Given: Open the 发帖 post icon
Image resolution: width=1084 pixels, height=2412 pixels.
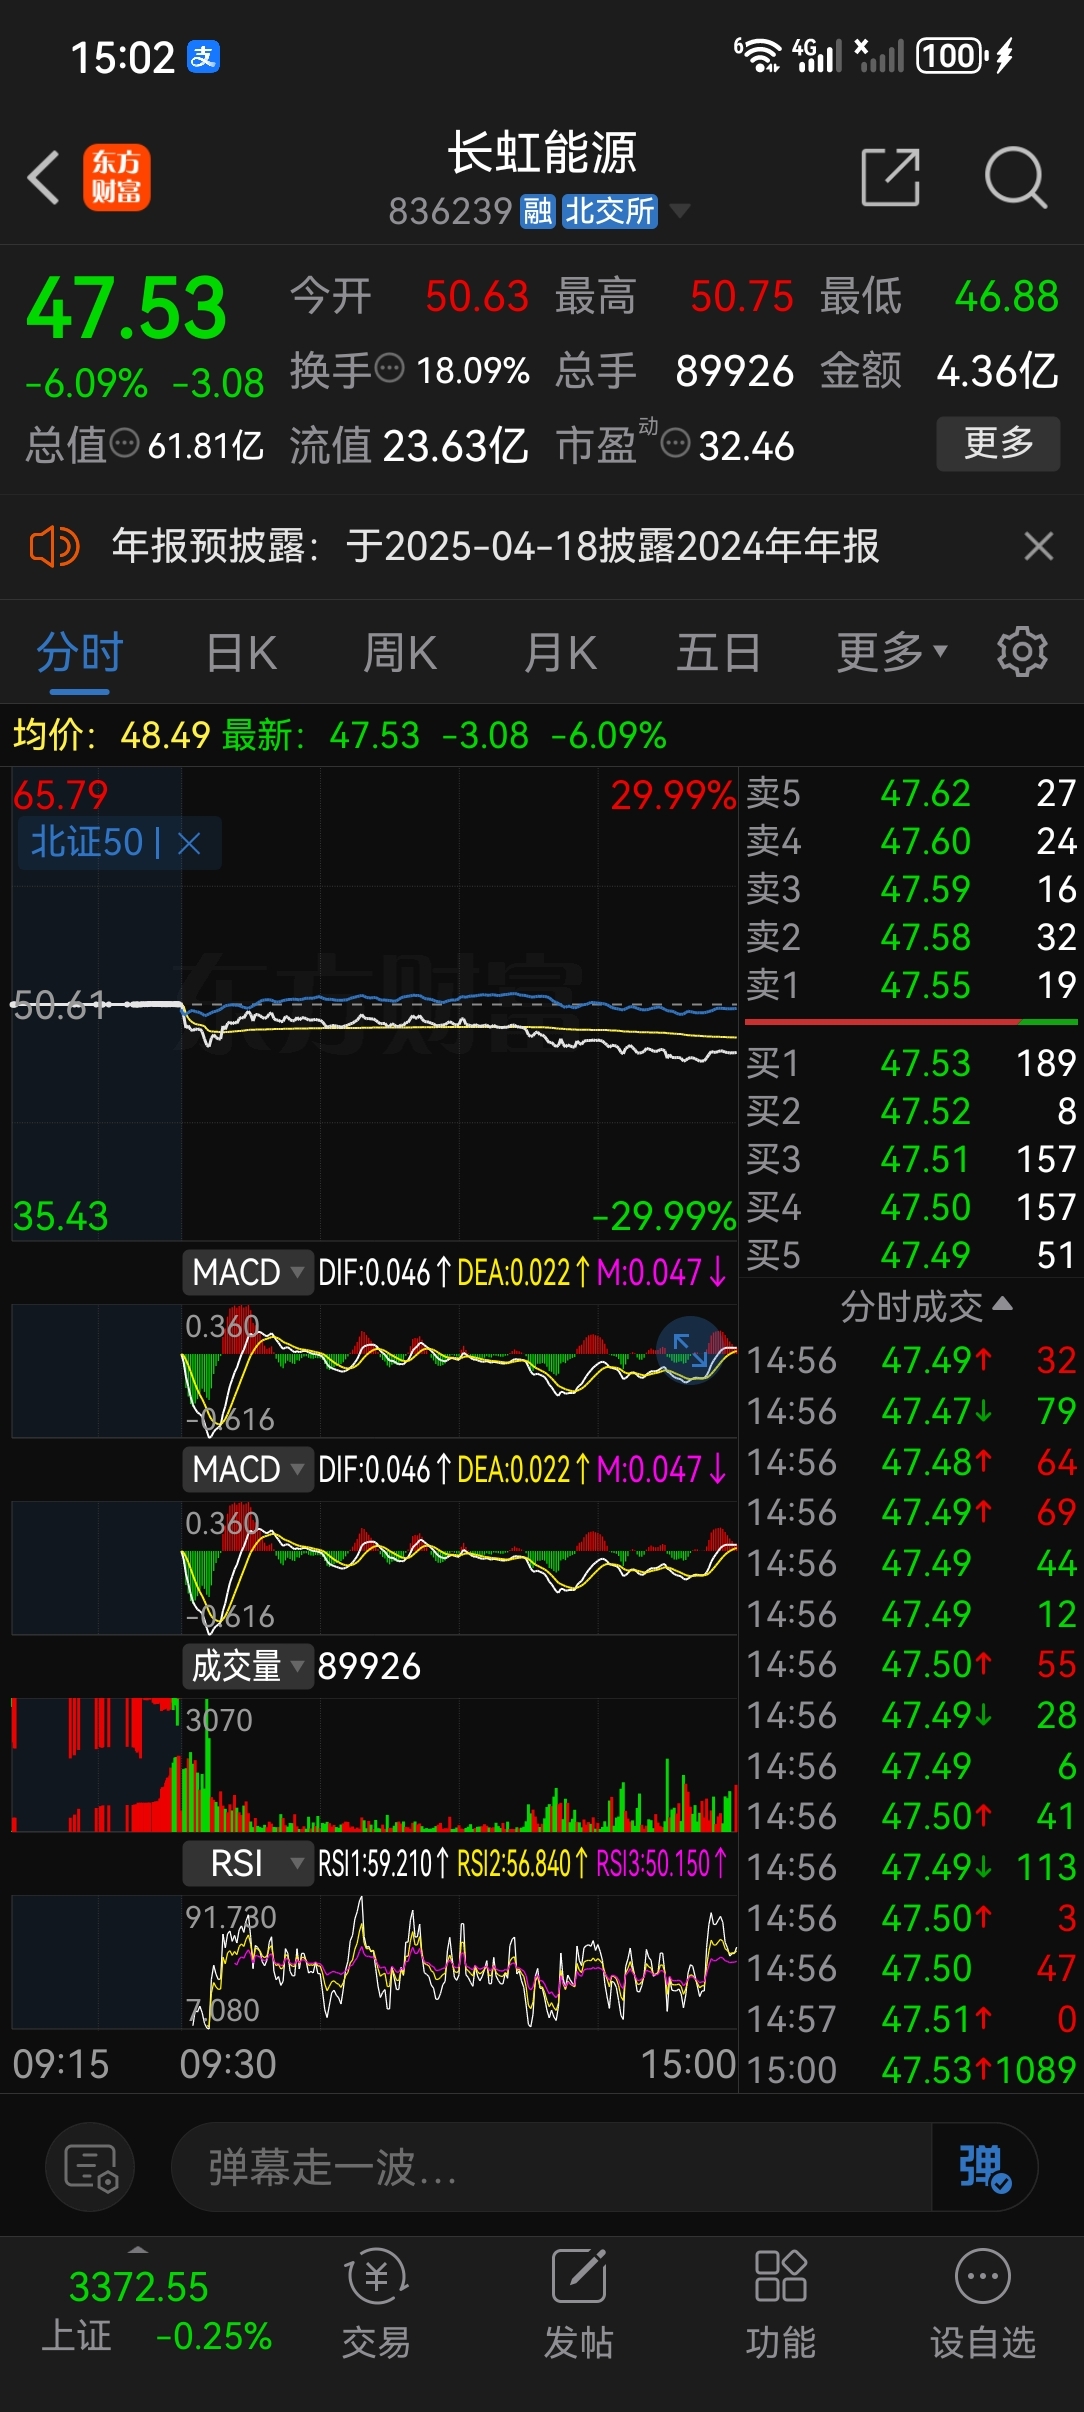Looking at the screenshot, I should 579,2304.
